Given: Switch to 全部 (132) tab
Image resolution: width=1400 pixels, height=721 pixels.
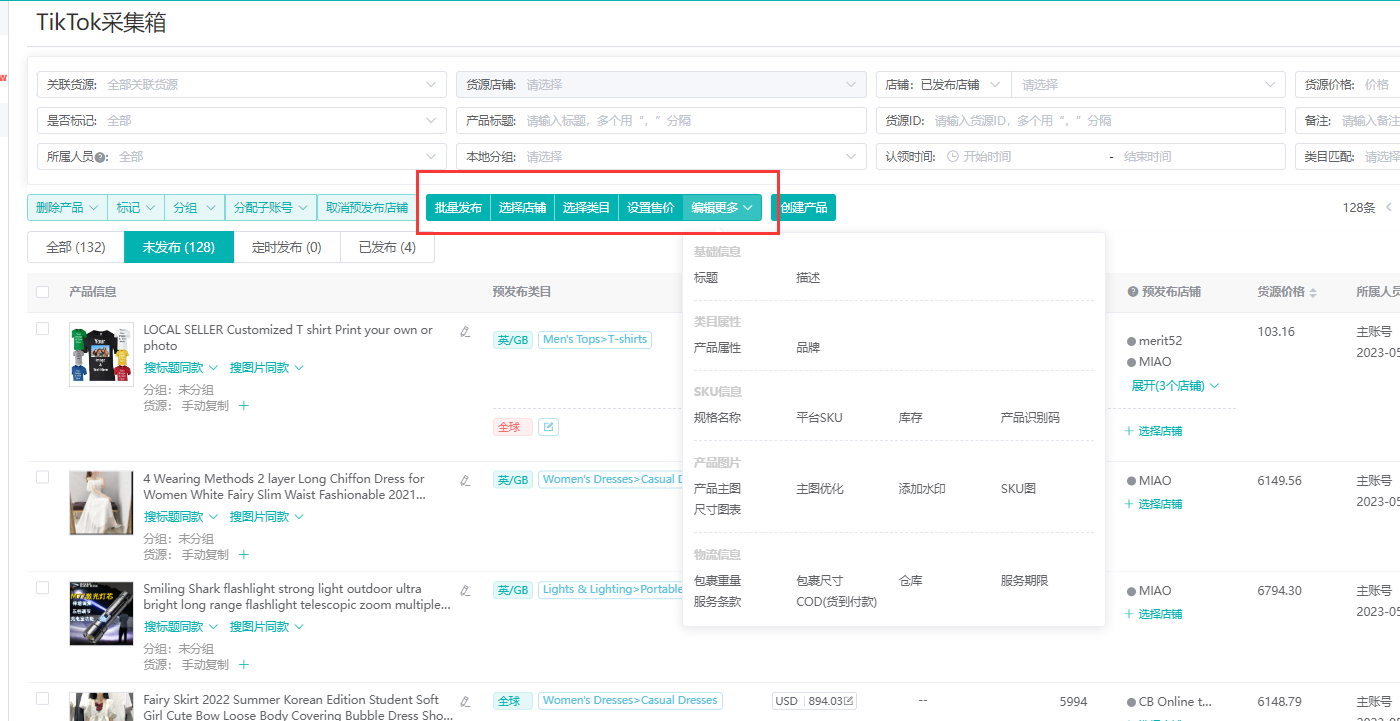Looking at the screenshot, I should coord(76,247).
